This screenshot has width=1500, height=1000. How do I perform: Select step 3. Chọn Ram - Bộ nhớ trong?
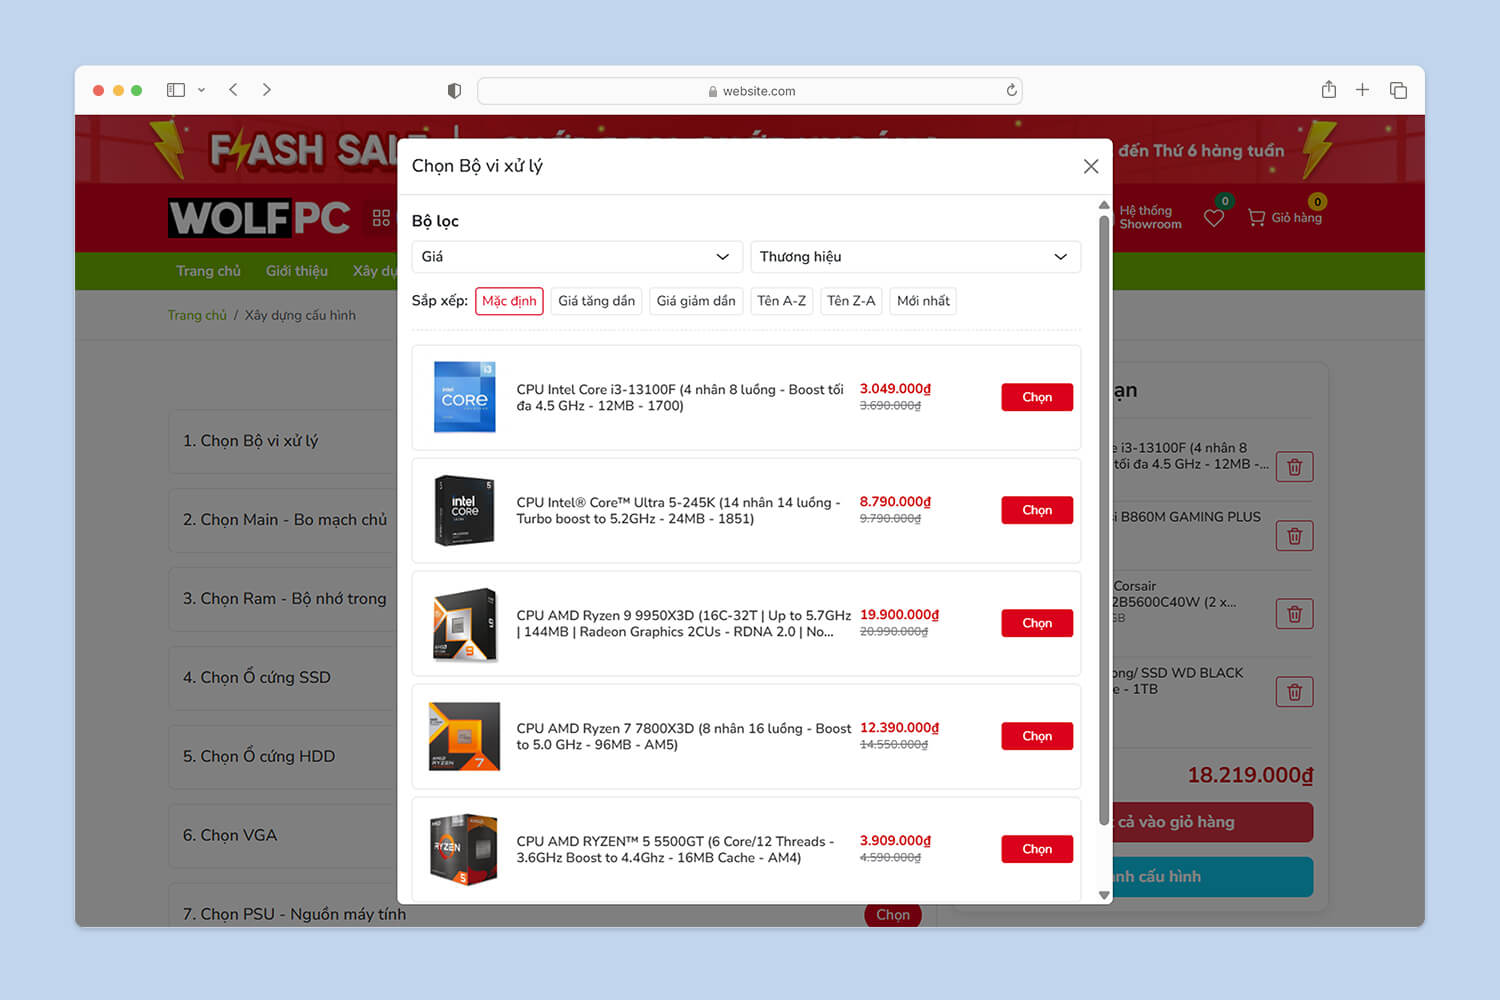tap(283, 599)
